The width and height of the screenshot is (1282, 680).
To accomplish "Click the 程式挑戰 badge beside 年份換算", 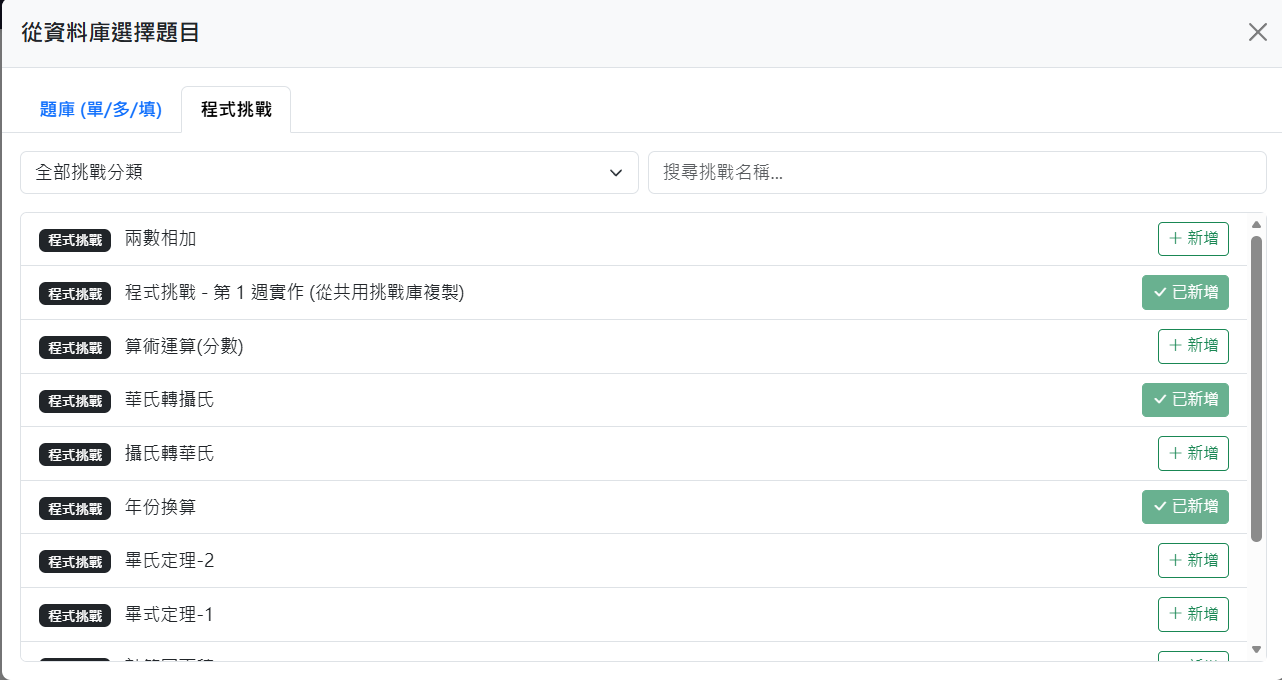I will pyautogui.click(x=75, y=508).
